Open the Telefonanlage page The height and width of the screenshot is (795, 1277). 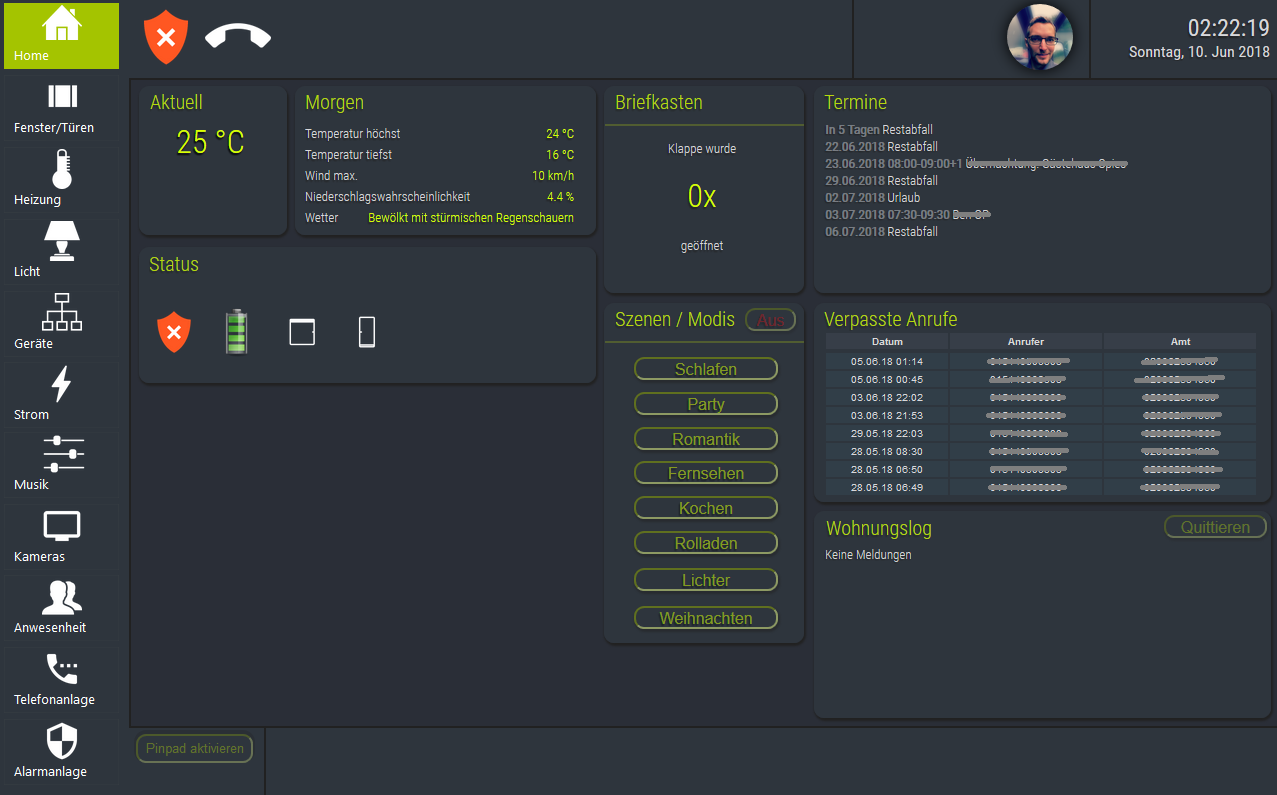(x=61, y=680)
